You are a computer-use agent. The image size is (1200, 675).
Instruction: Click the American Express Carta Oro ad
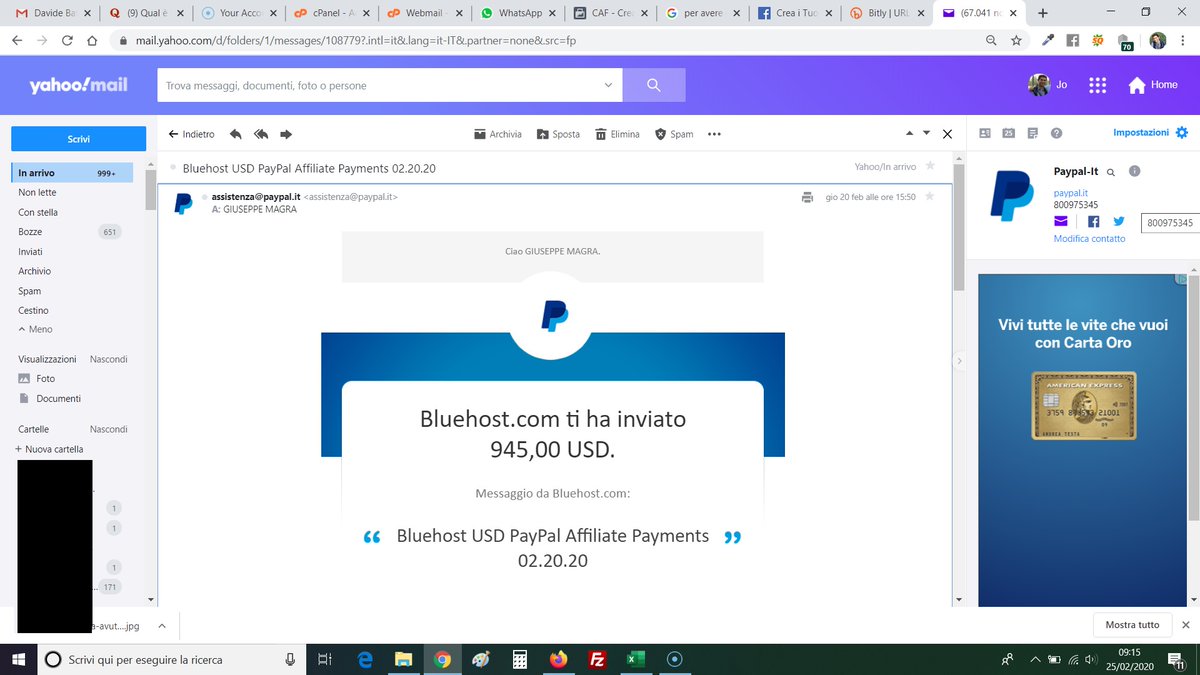[x=1083, y=440]
